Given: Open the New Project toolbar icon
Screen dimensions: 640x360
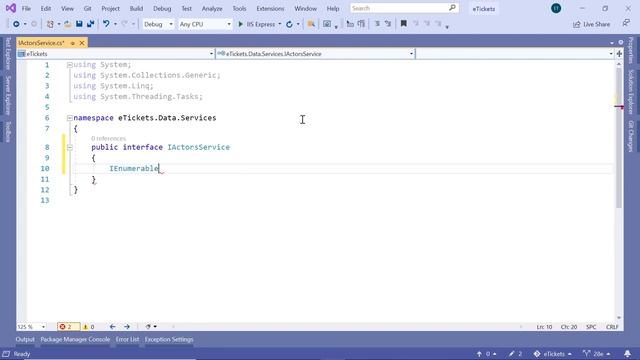Looking at the screenshot, I should click(x=50, y=24).
